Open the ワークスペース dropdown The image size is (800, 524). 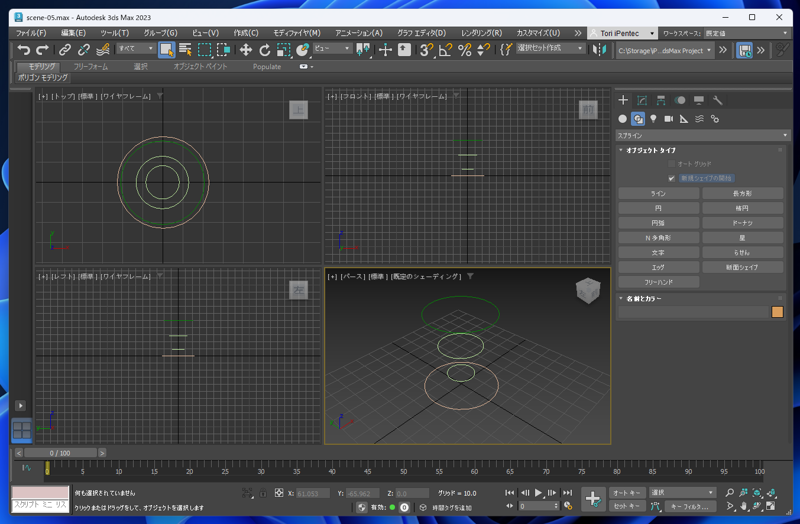[x=746, y=33]
